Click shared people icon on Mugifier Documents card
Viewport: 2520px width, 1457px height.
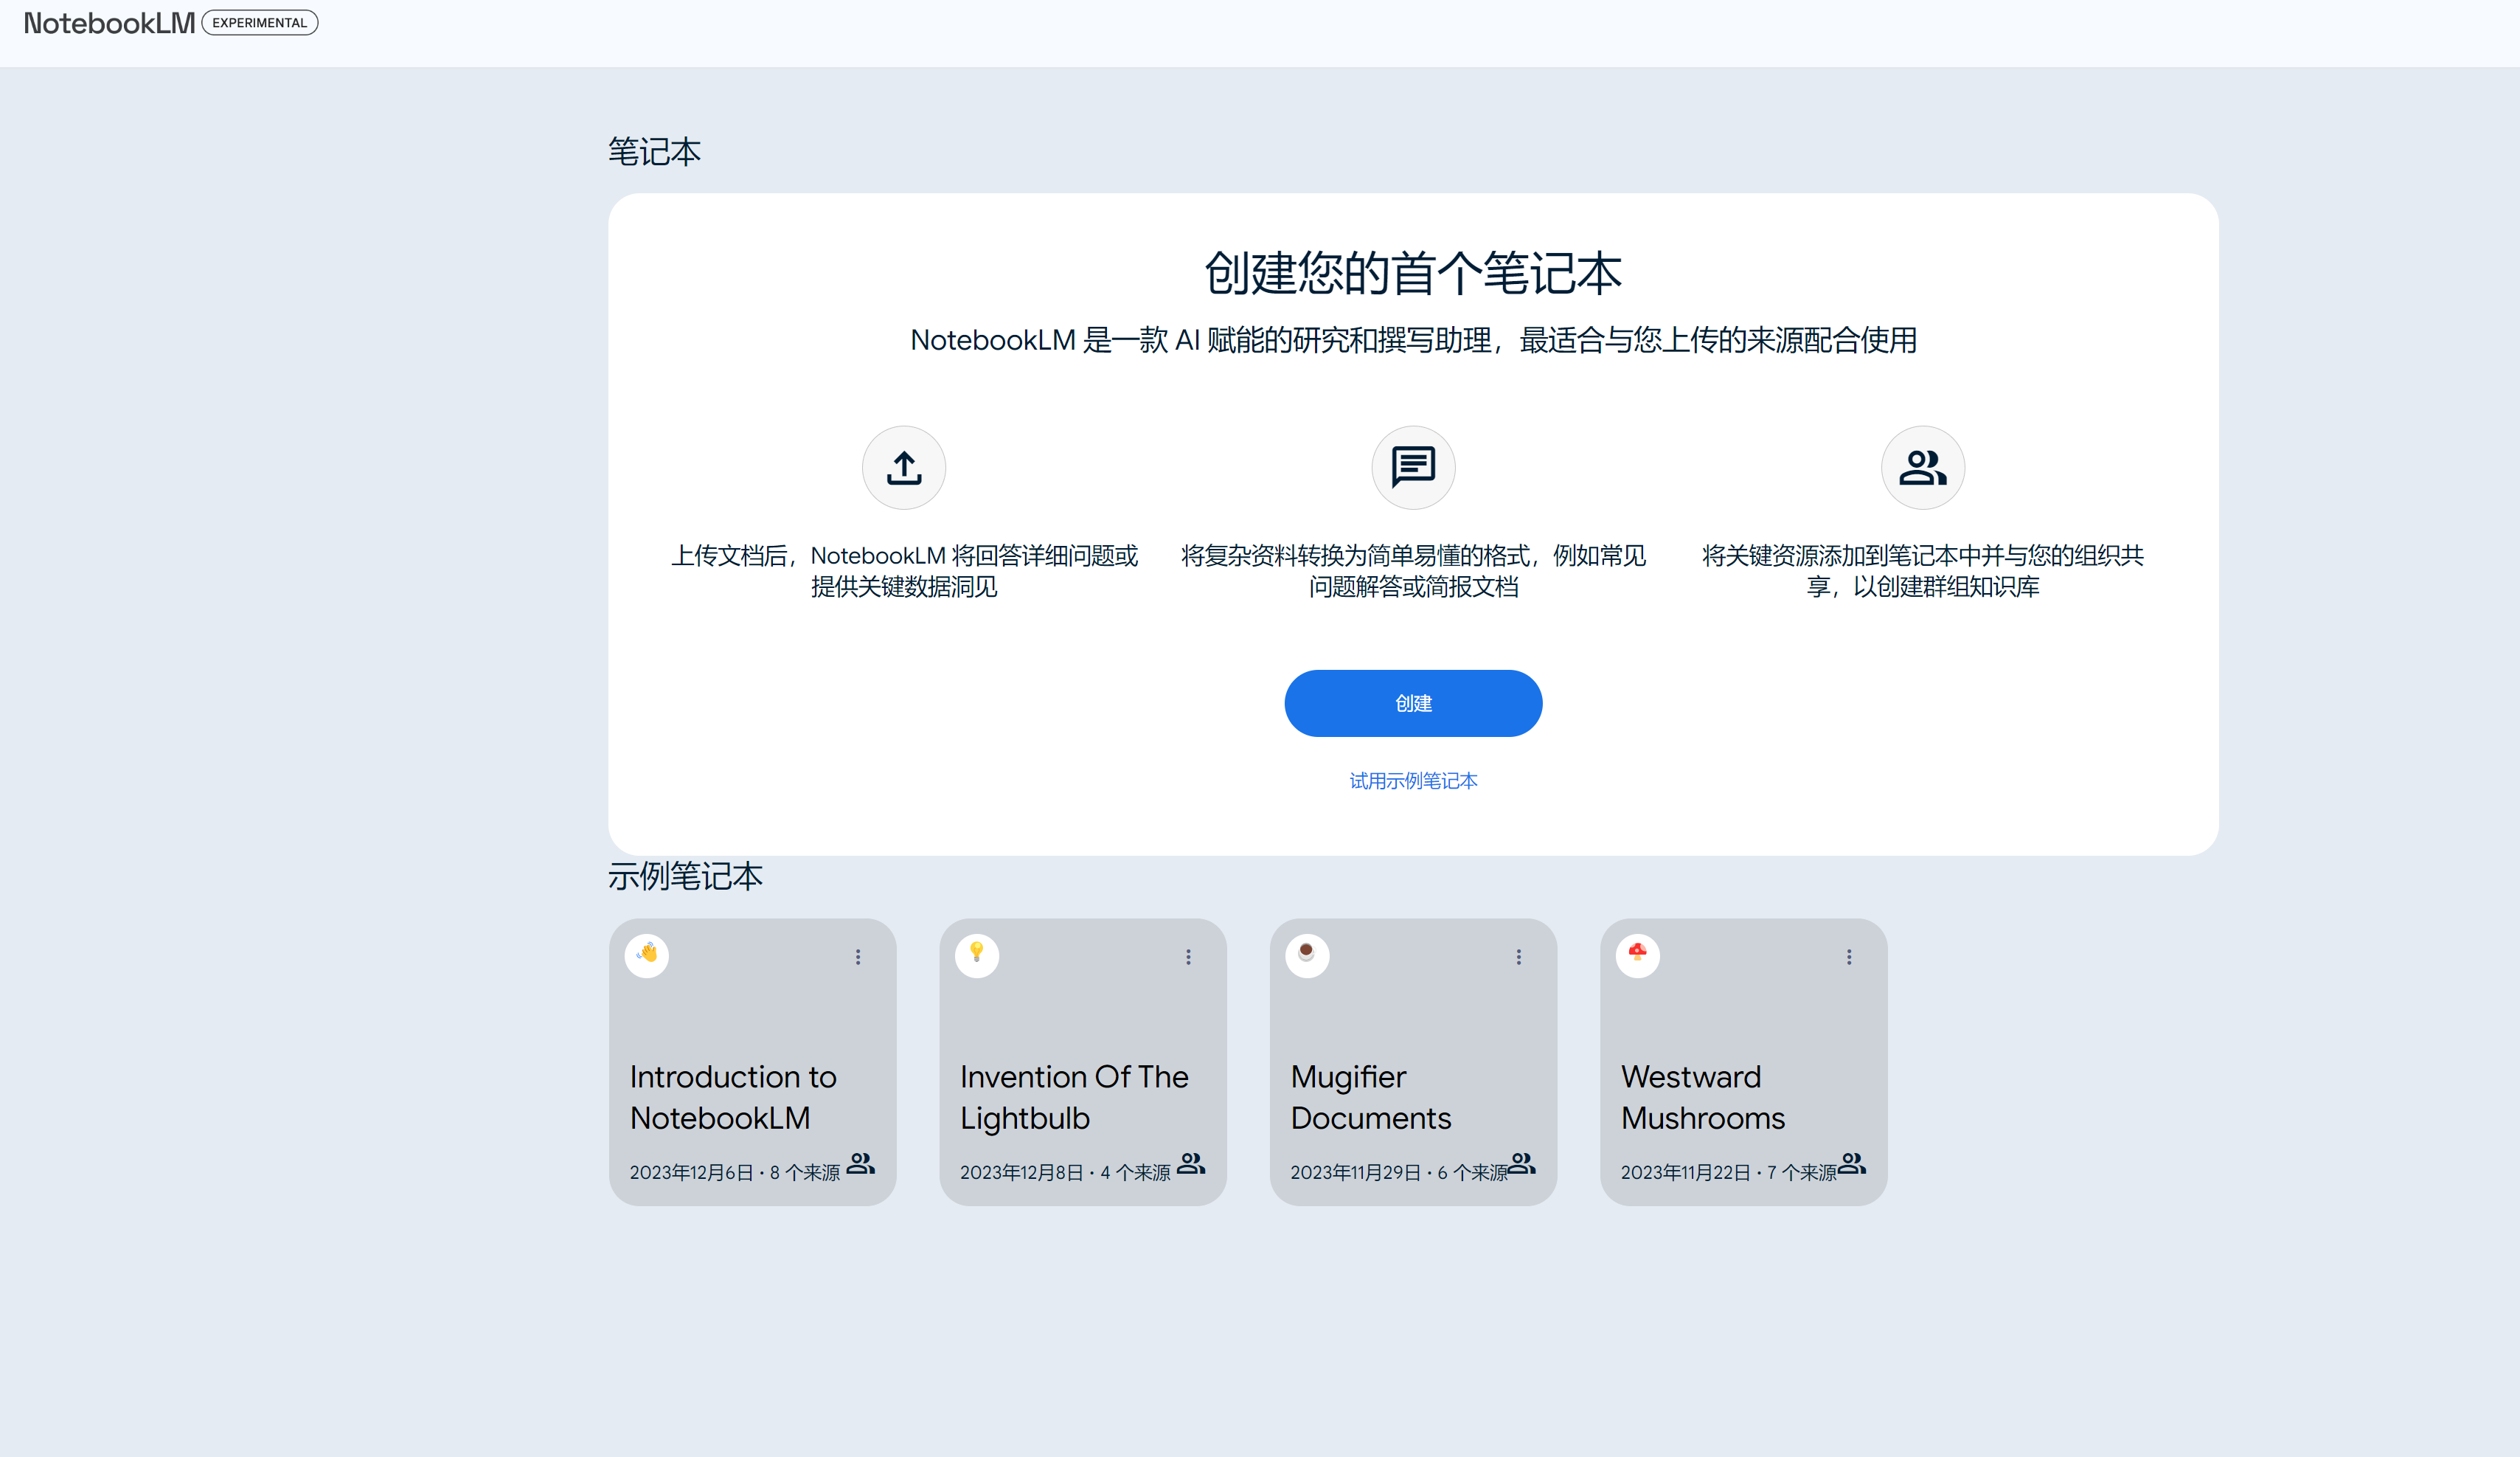(1521, 1163)
